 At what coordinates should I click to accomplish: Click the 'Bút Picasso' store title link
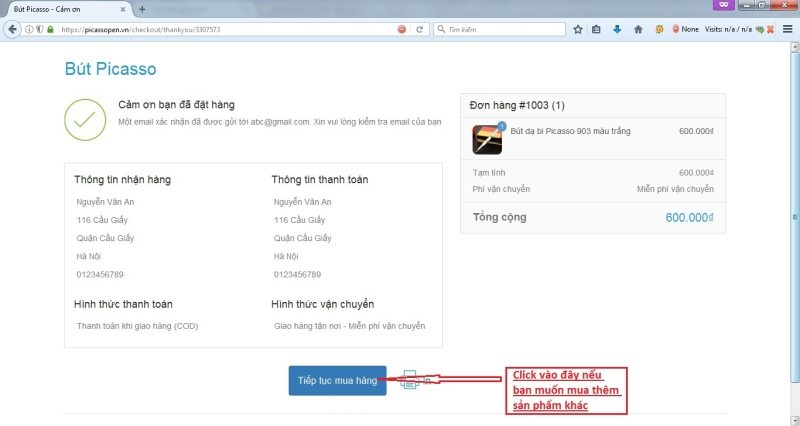pos(110,69)
